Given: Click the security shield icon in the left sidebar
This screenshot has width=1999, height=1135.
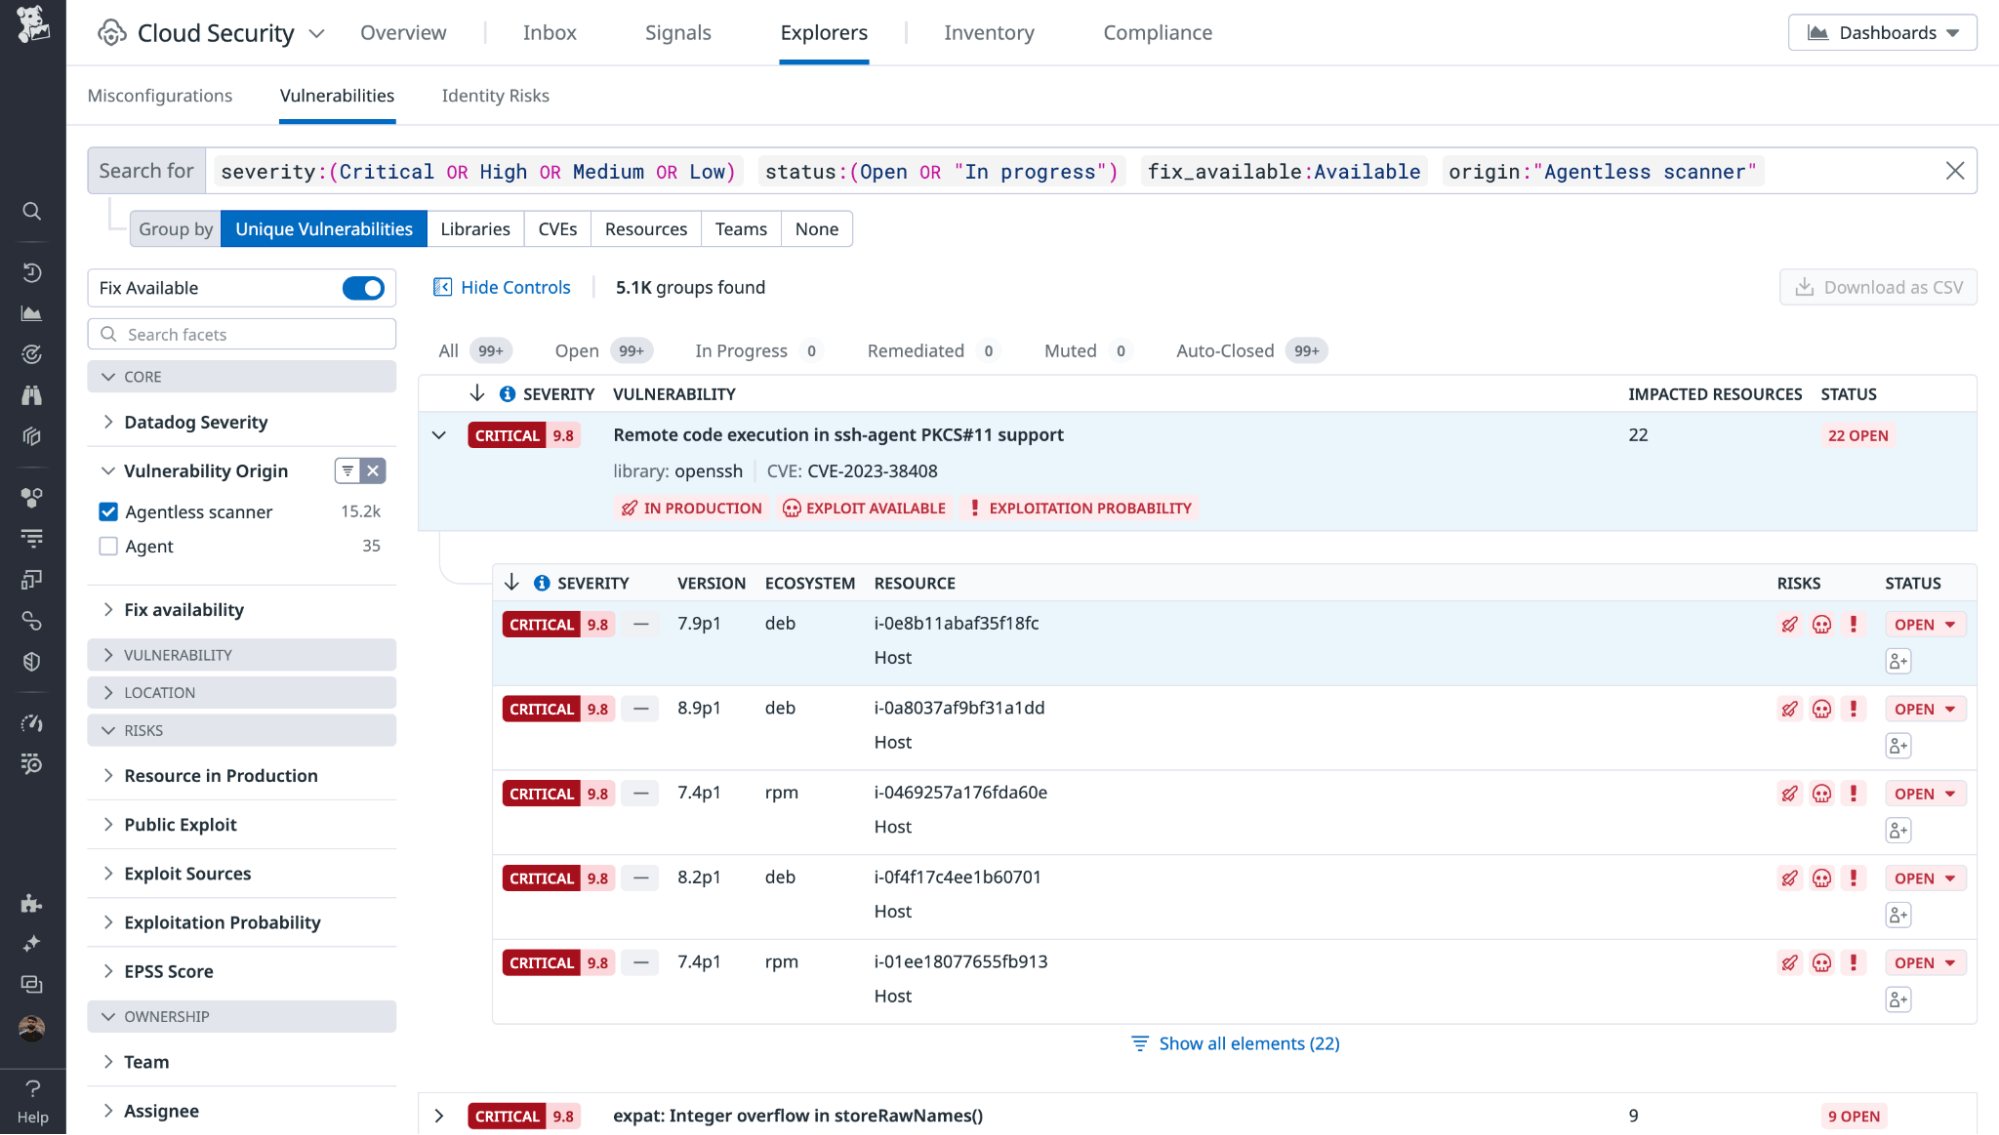Looking at the screenshot, I should tap(32, 660).
